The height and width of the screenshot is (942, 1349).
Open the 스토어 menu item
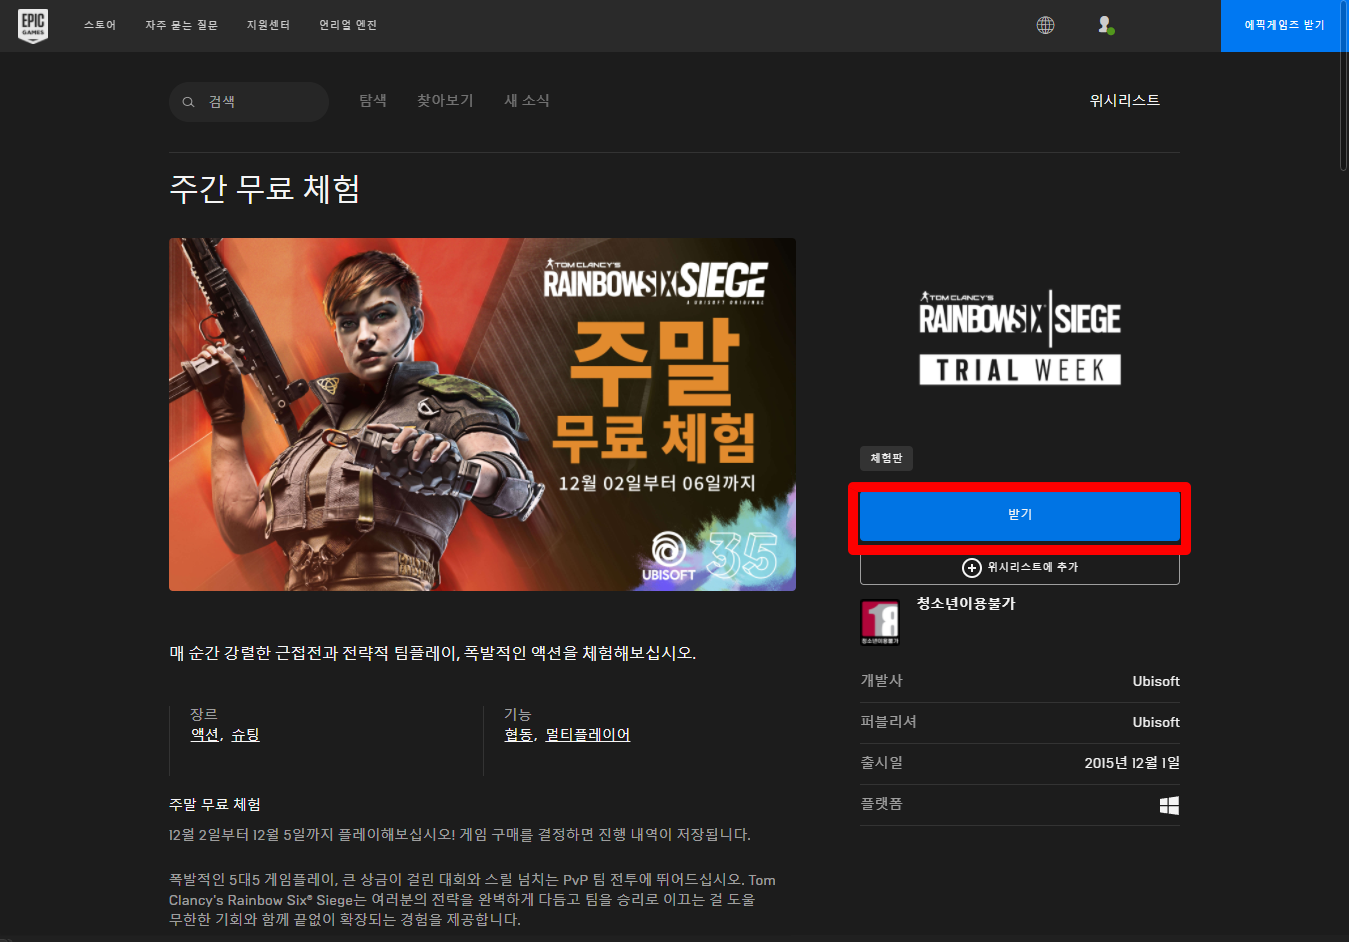(x=100, y=25)
